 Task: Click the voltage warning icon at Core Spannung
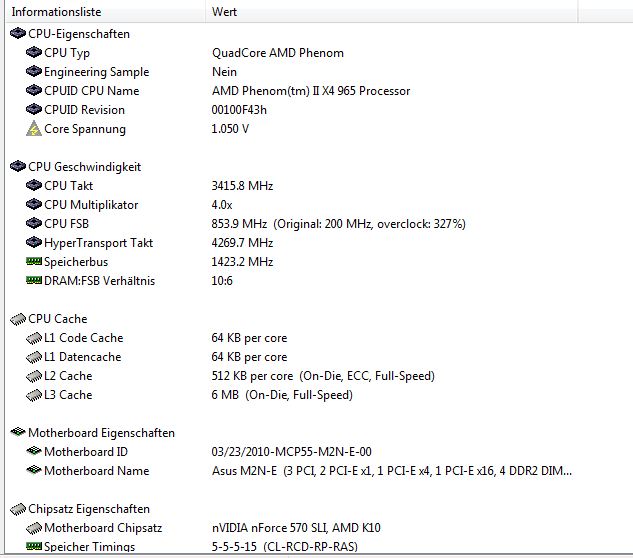coord(34,128)
